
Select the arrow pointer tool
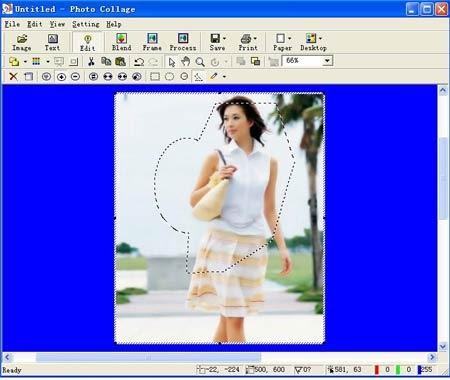172,62
